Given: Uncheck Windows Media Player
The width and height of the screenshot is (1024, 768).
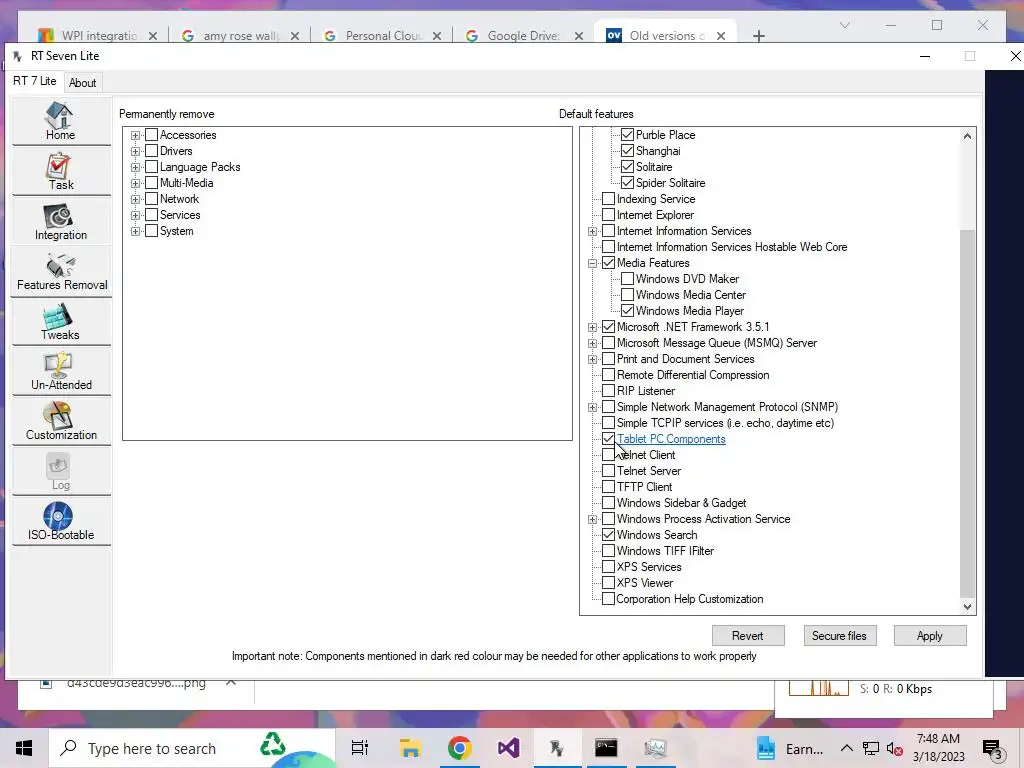Looking at the screenshot, I should point(628,311).
